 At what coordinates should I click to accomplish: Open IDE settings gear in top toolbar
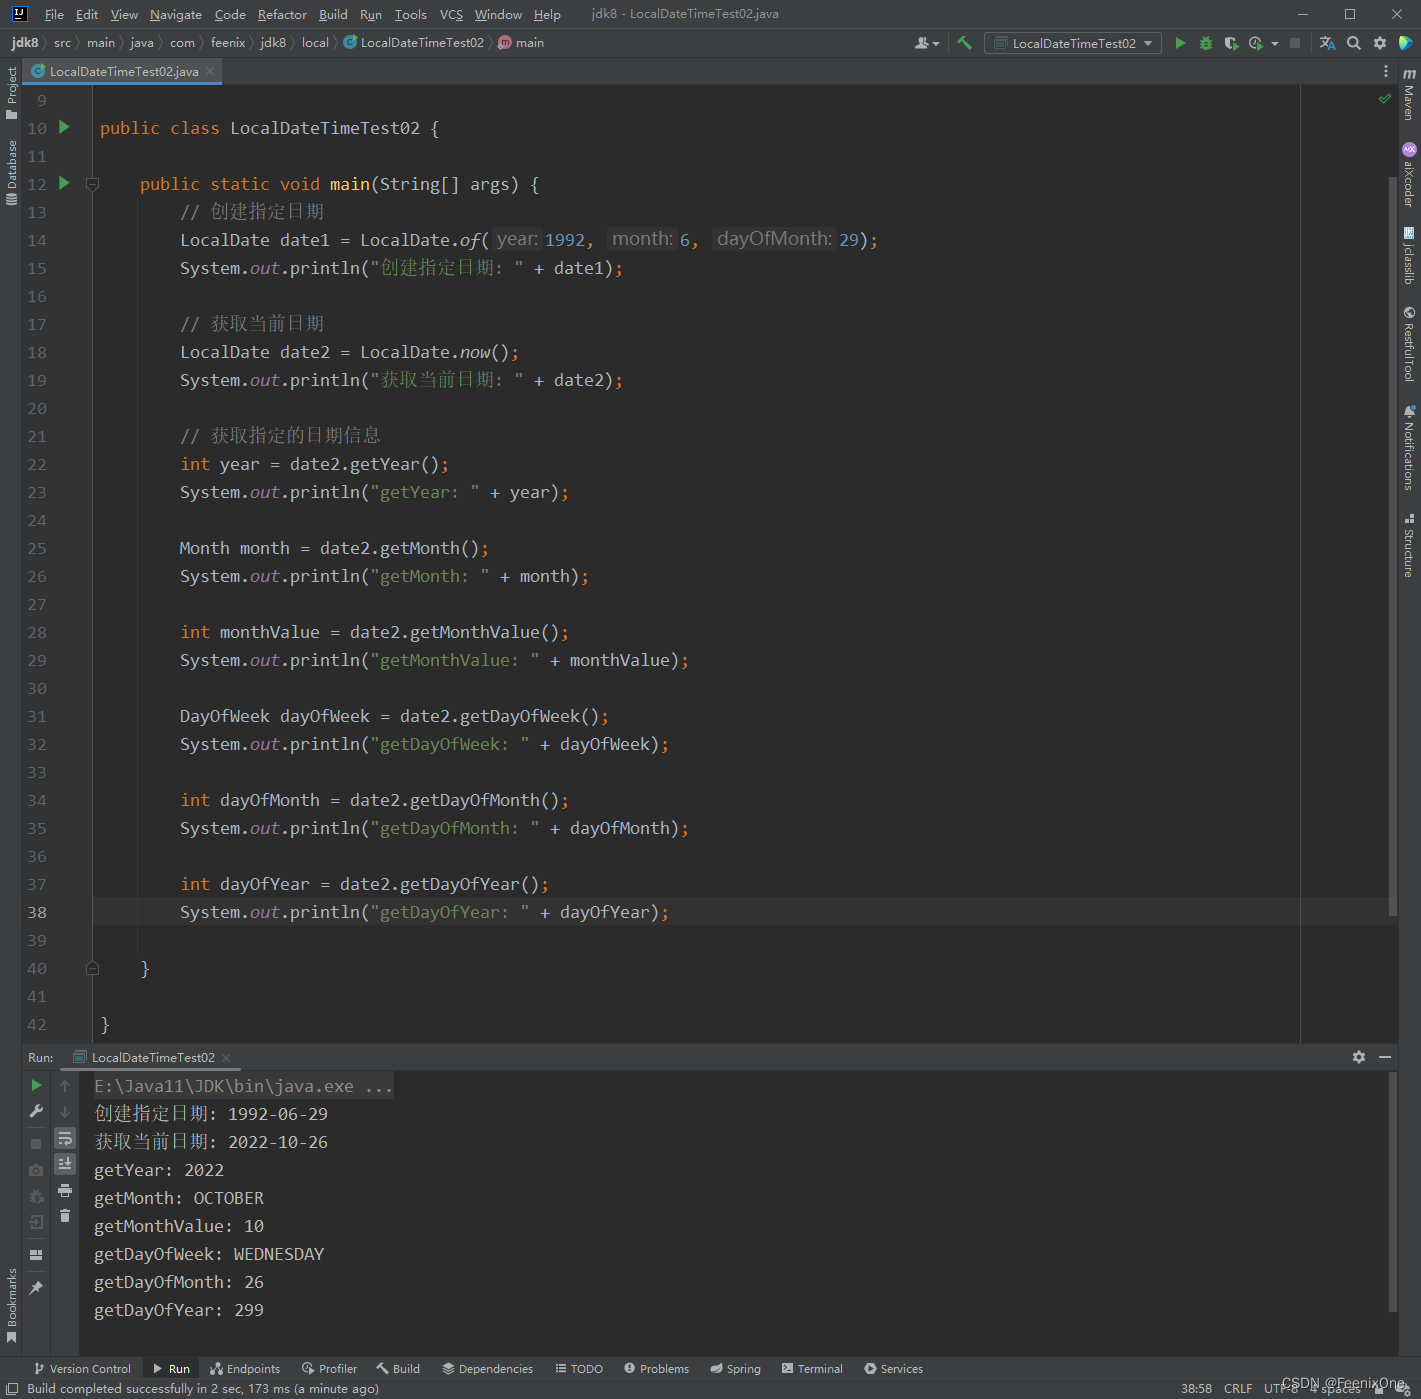(x=1380, y=43)
